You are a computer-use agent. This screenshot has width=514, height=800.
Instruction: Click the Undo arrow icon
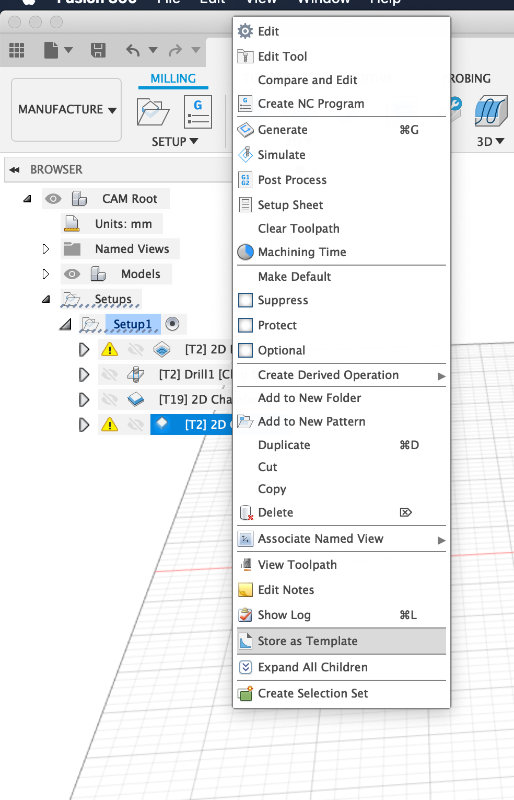(x=133, y=50)
